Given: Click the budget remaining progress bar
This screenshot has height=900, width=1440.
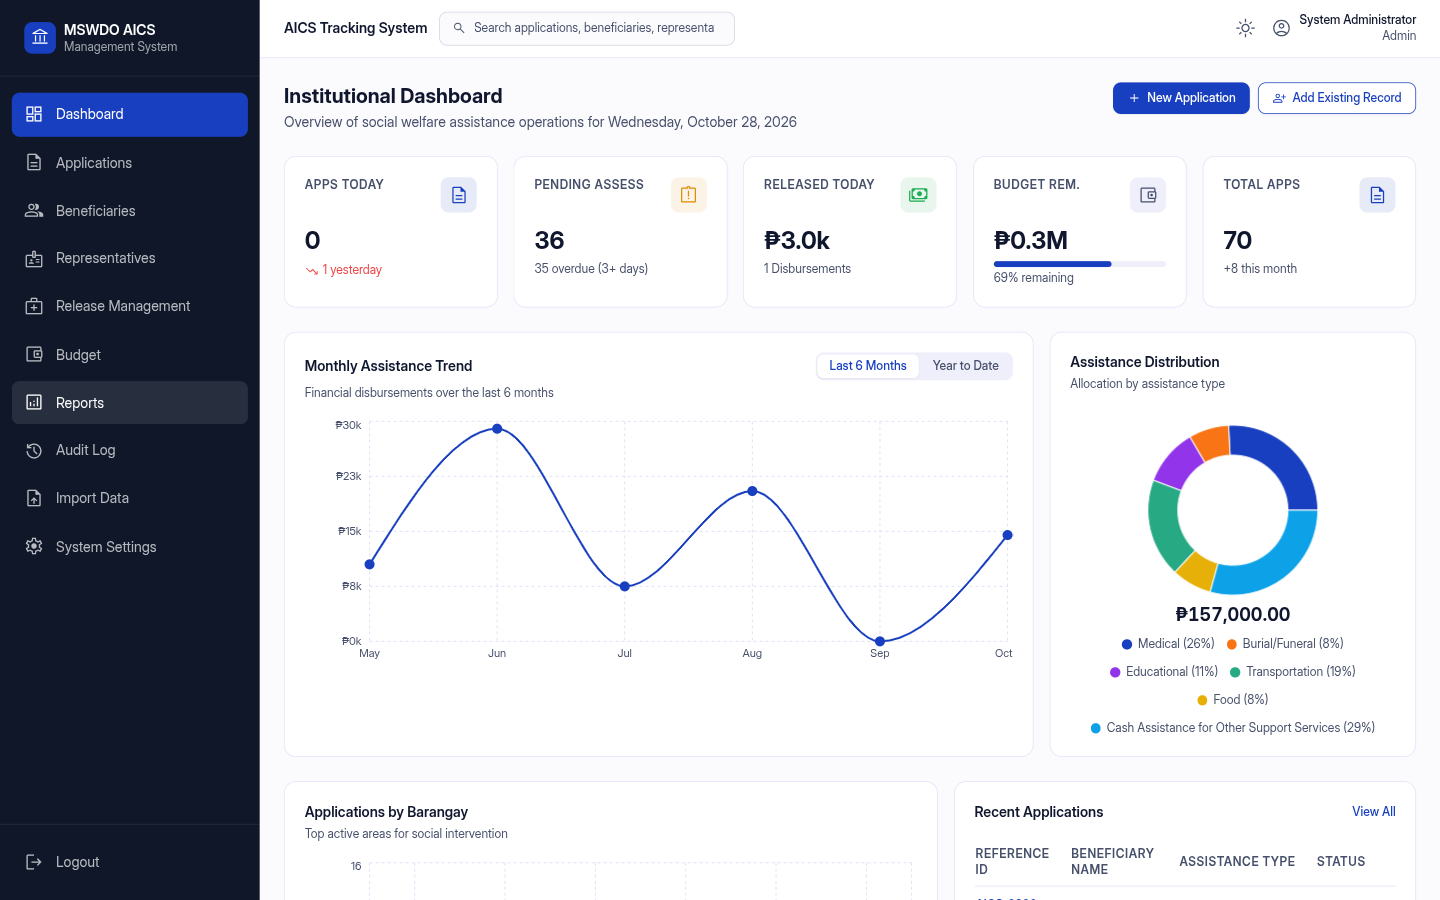Looking at the screenshot, I should click(x=1080, y=264).
